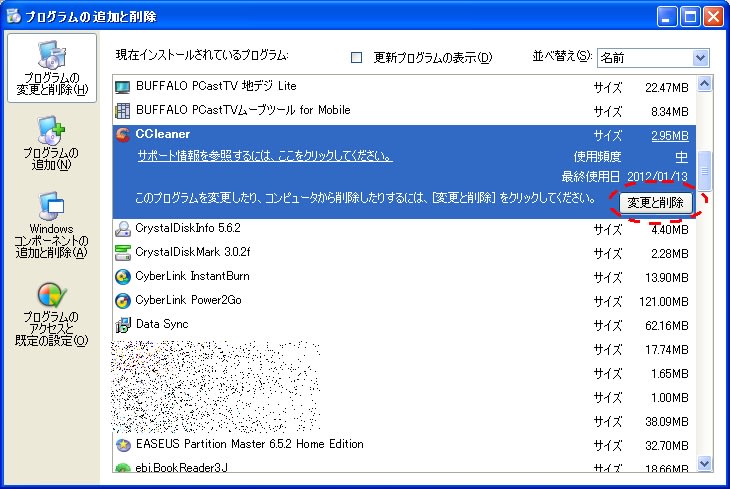Click the EASEUS Partition Master icon
Screen dimensions: 730x489
tap(122, 445)
